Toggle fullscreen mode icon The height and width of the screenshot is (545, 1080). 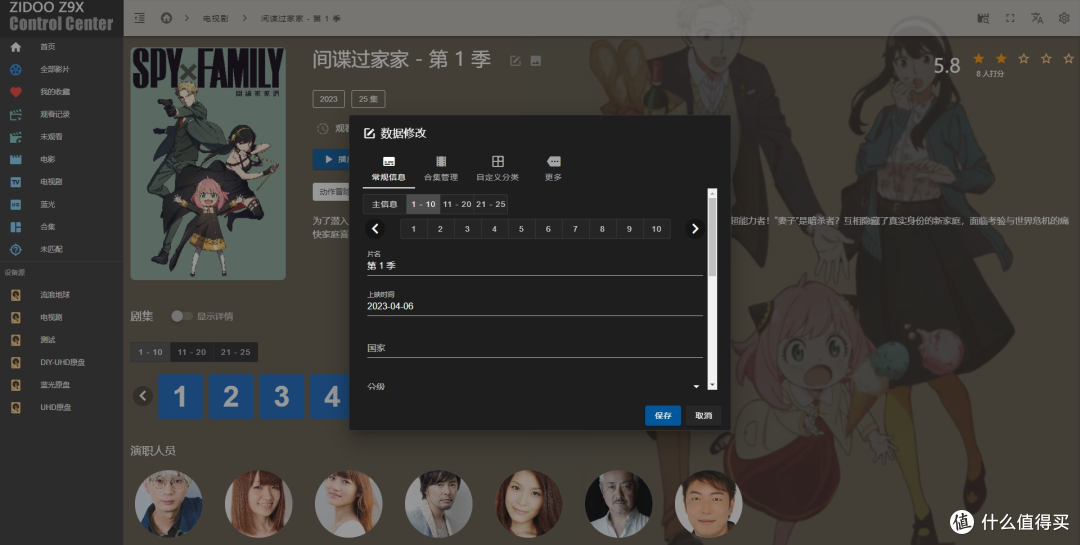coord(1010,18)
